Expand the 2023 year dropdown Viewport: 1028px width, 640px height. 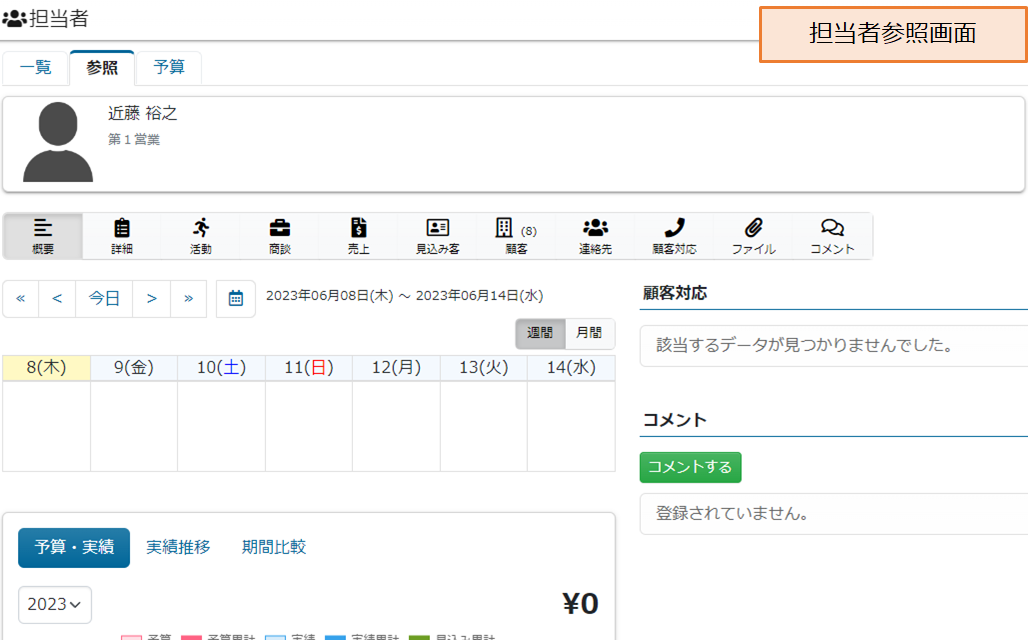point(54,605)
